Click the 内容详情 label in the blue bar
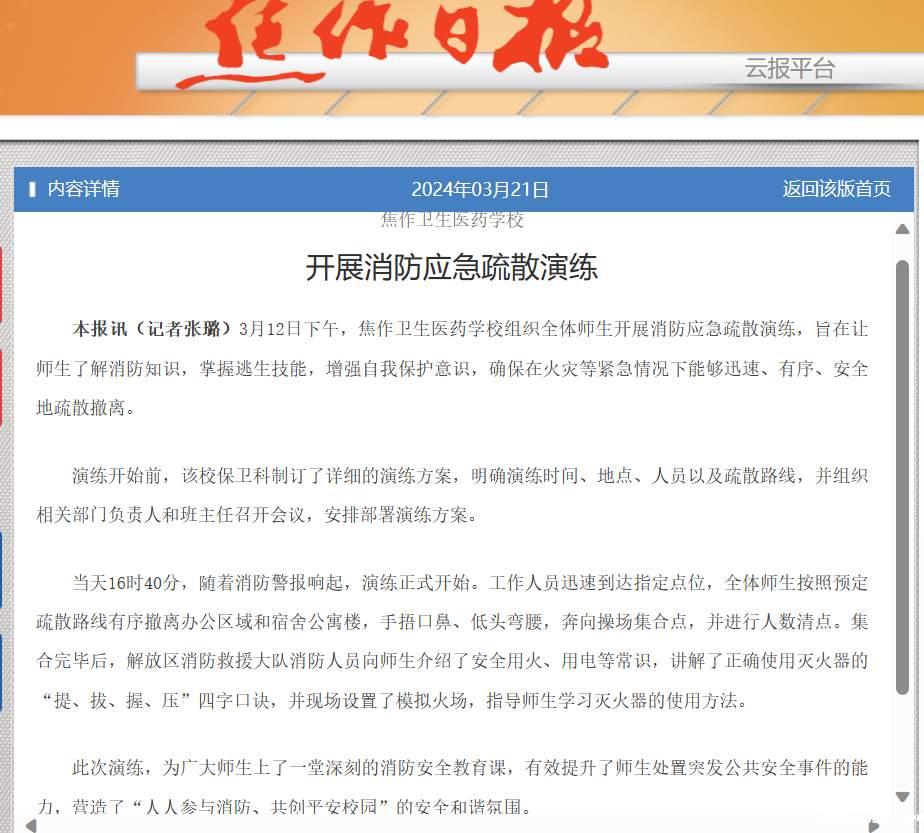Screen dimensions: 924x833 point(84,189)
